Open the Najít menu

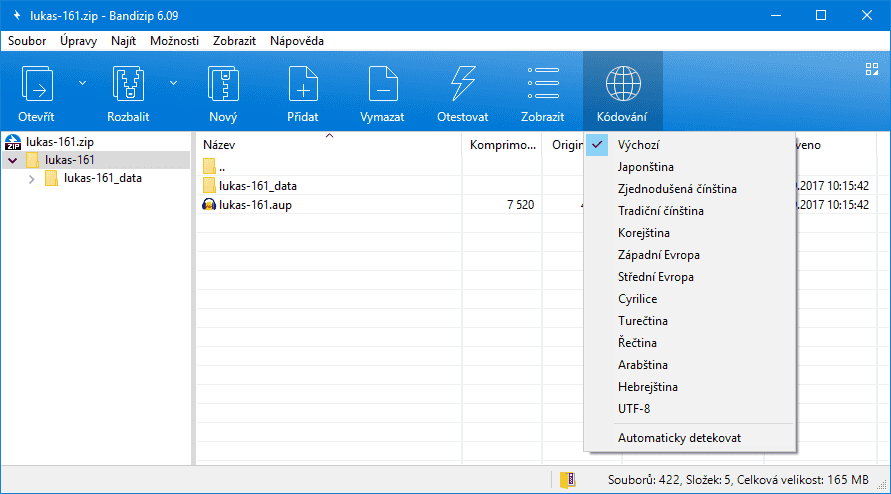[x=123, y=41]
